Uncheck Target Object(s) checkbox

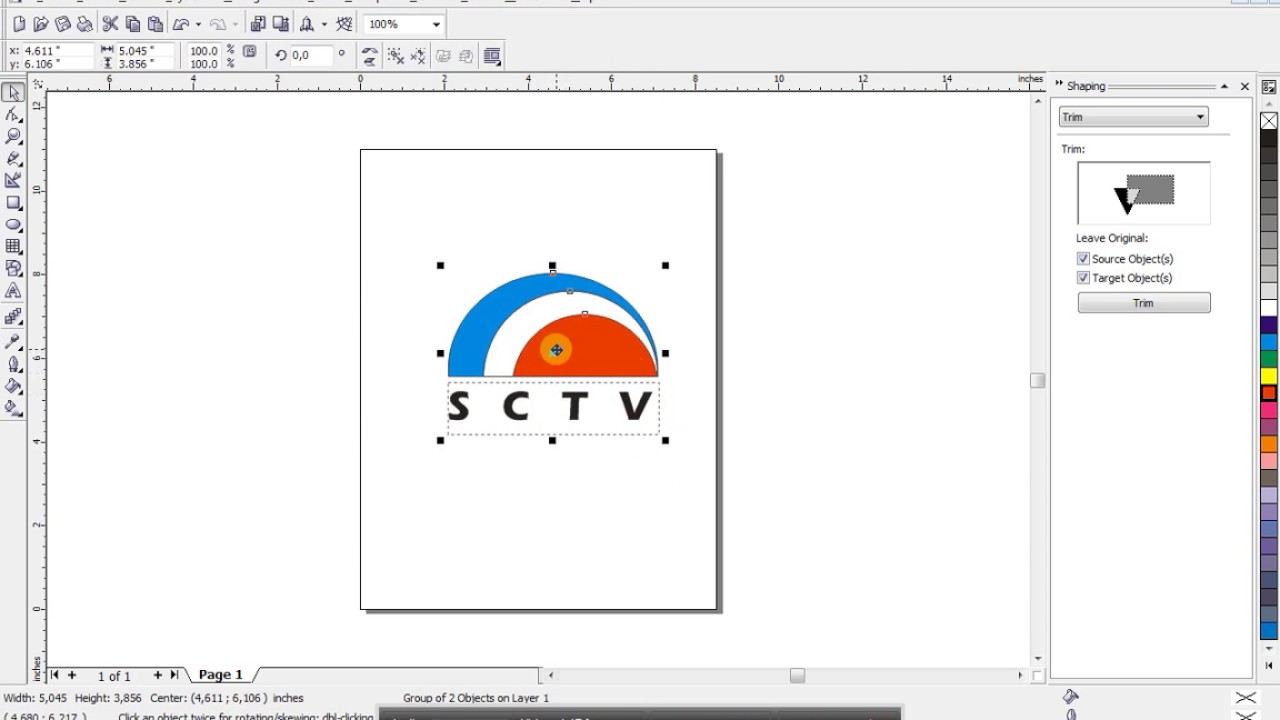tap(1083, 278)
